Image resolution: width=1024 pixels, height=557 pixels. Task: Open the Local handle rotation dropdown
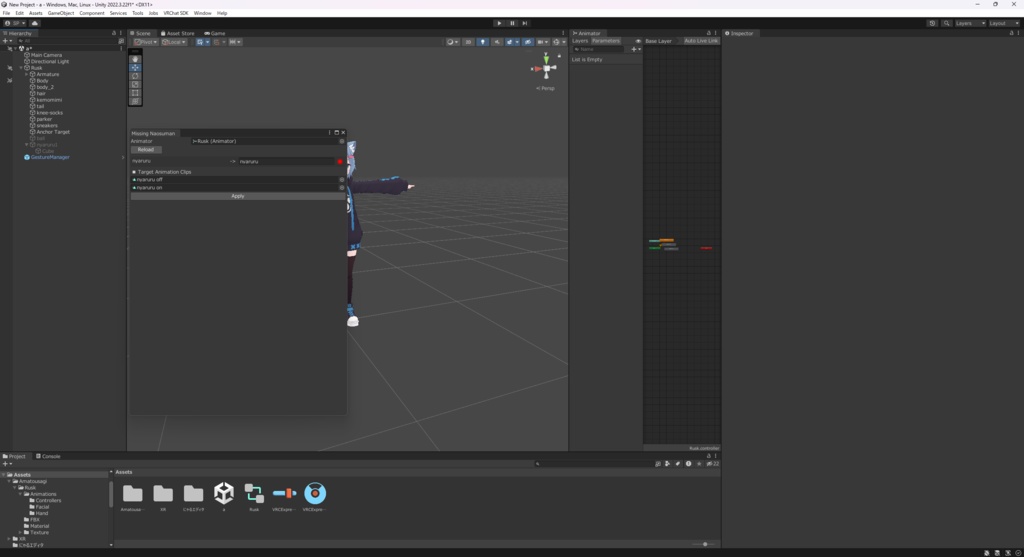[174, 42]
